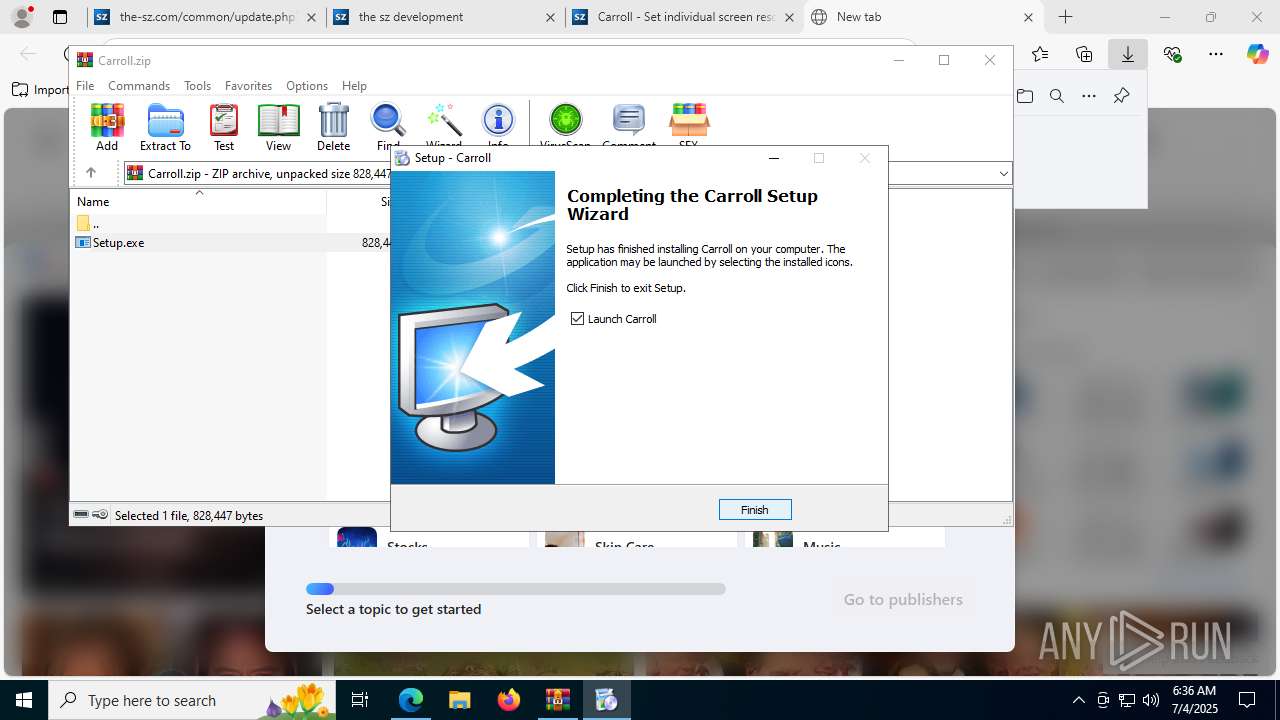Switch to the sz development tab
This screenshot has height=720, width=1280.
pyautogui.click(x=444, y=17)
